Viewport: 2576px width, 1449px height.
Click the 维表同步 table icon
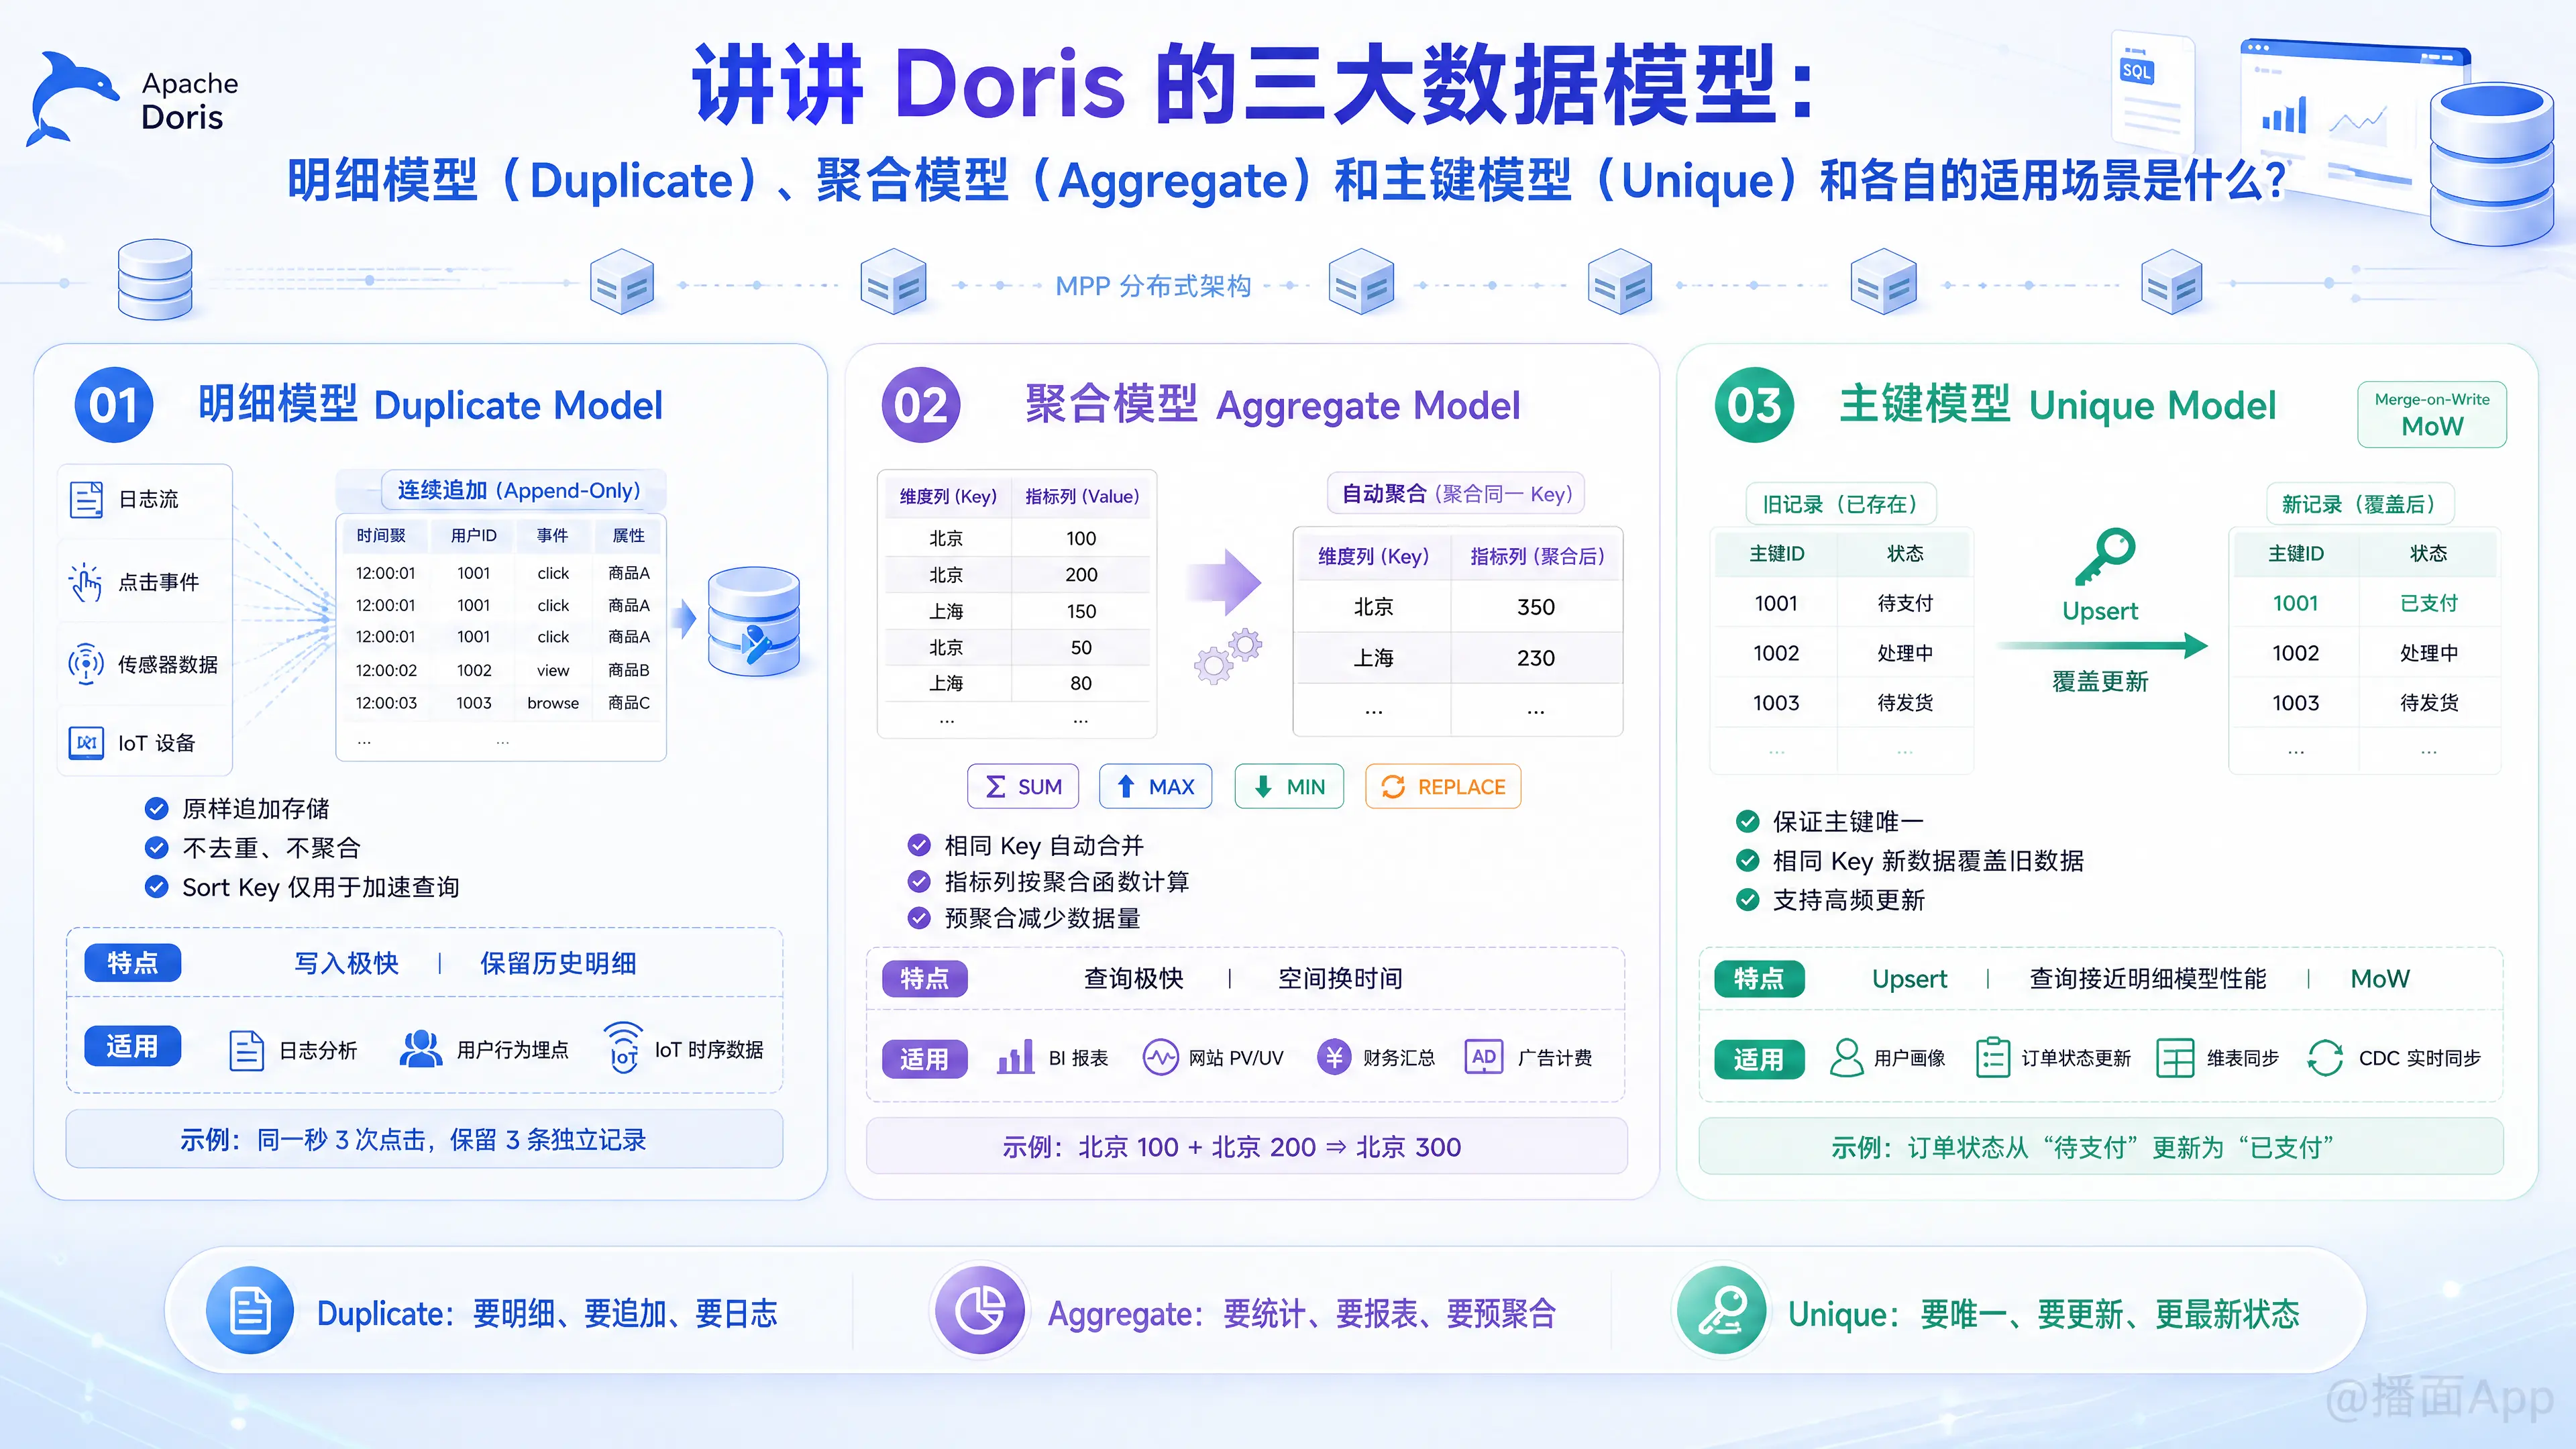(2175, 1058)
